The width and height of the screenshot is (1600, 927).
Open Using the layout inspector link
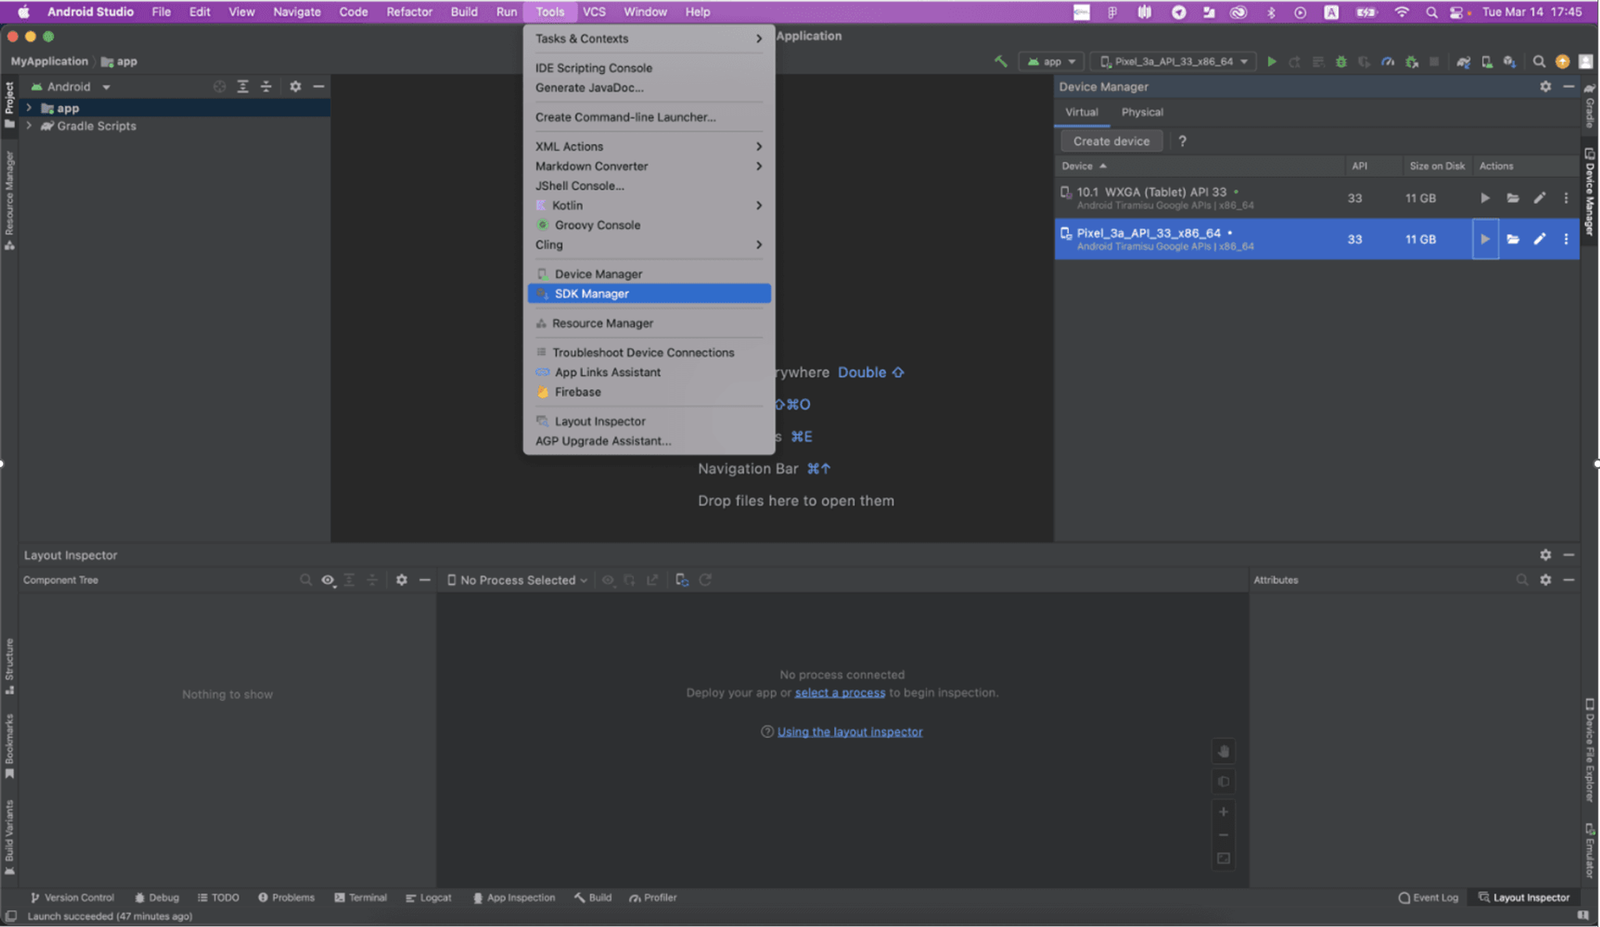(x=850, y=732)
